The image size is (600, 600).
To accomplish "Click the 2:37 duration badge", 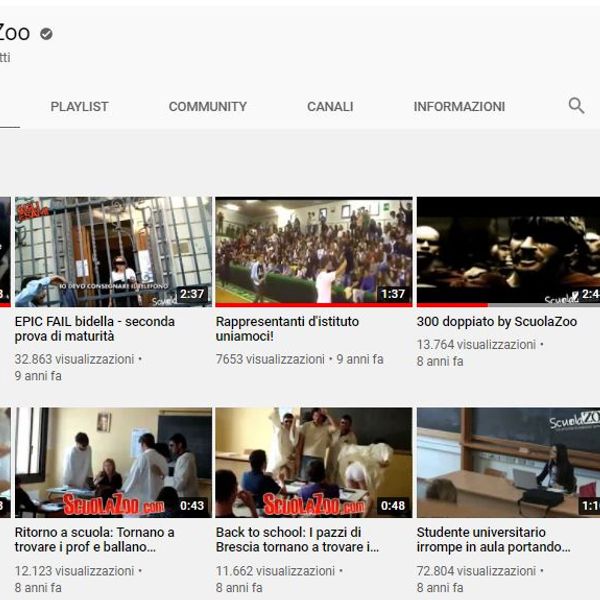I will [192, 294].
